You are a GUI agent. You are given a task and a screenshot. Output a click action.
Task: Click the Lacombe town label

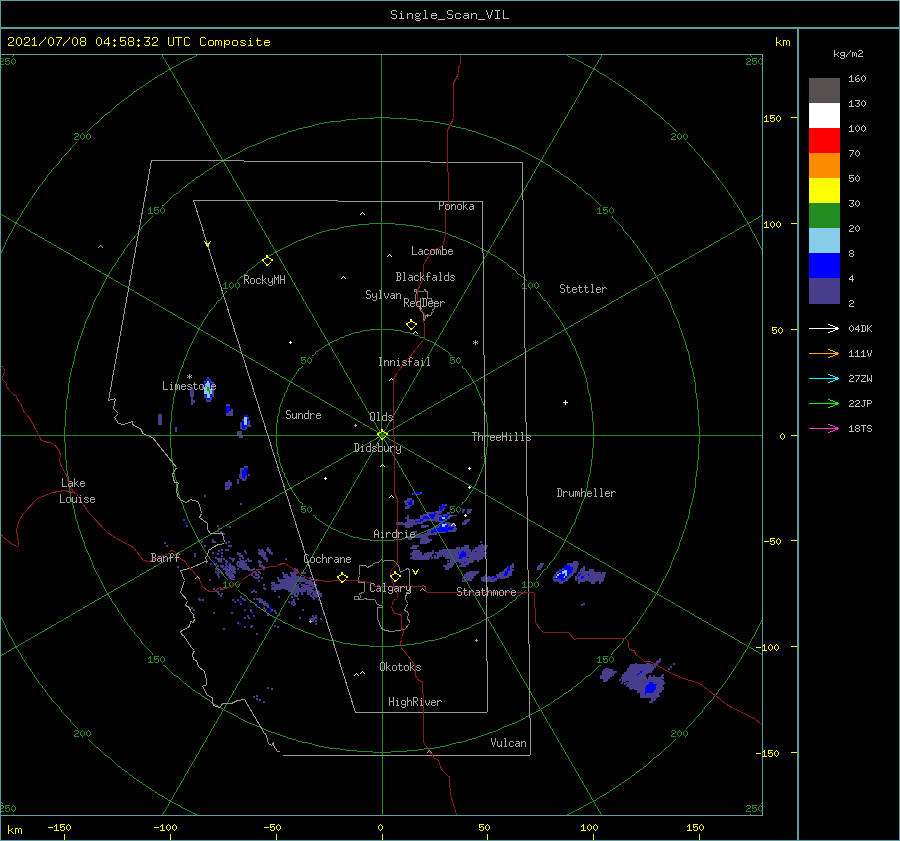click(432, 251)
